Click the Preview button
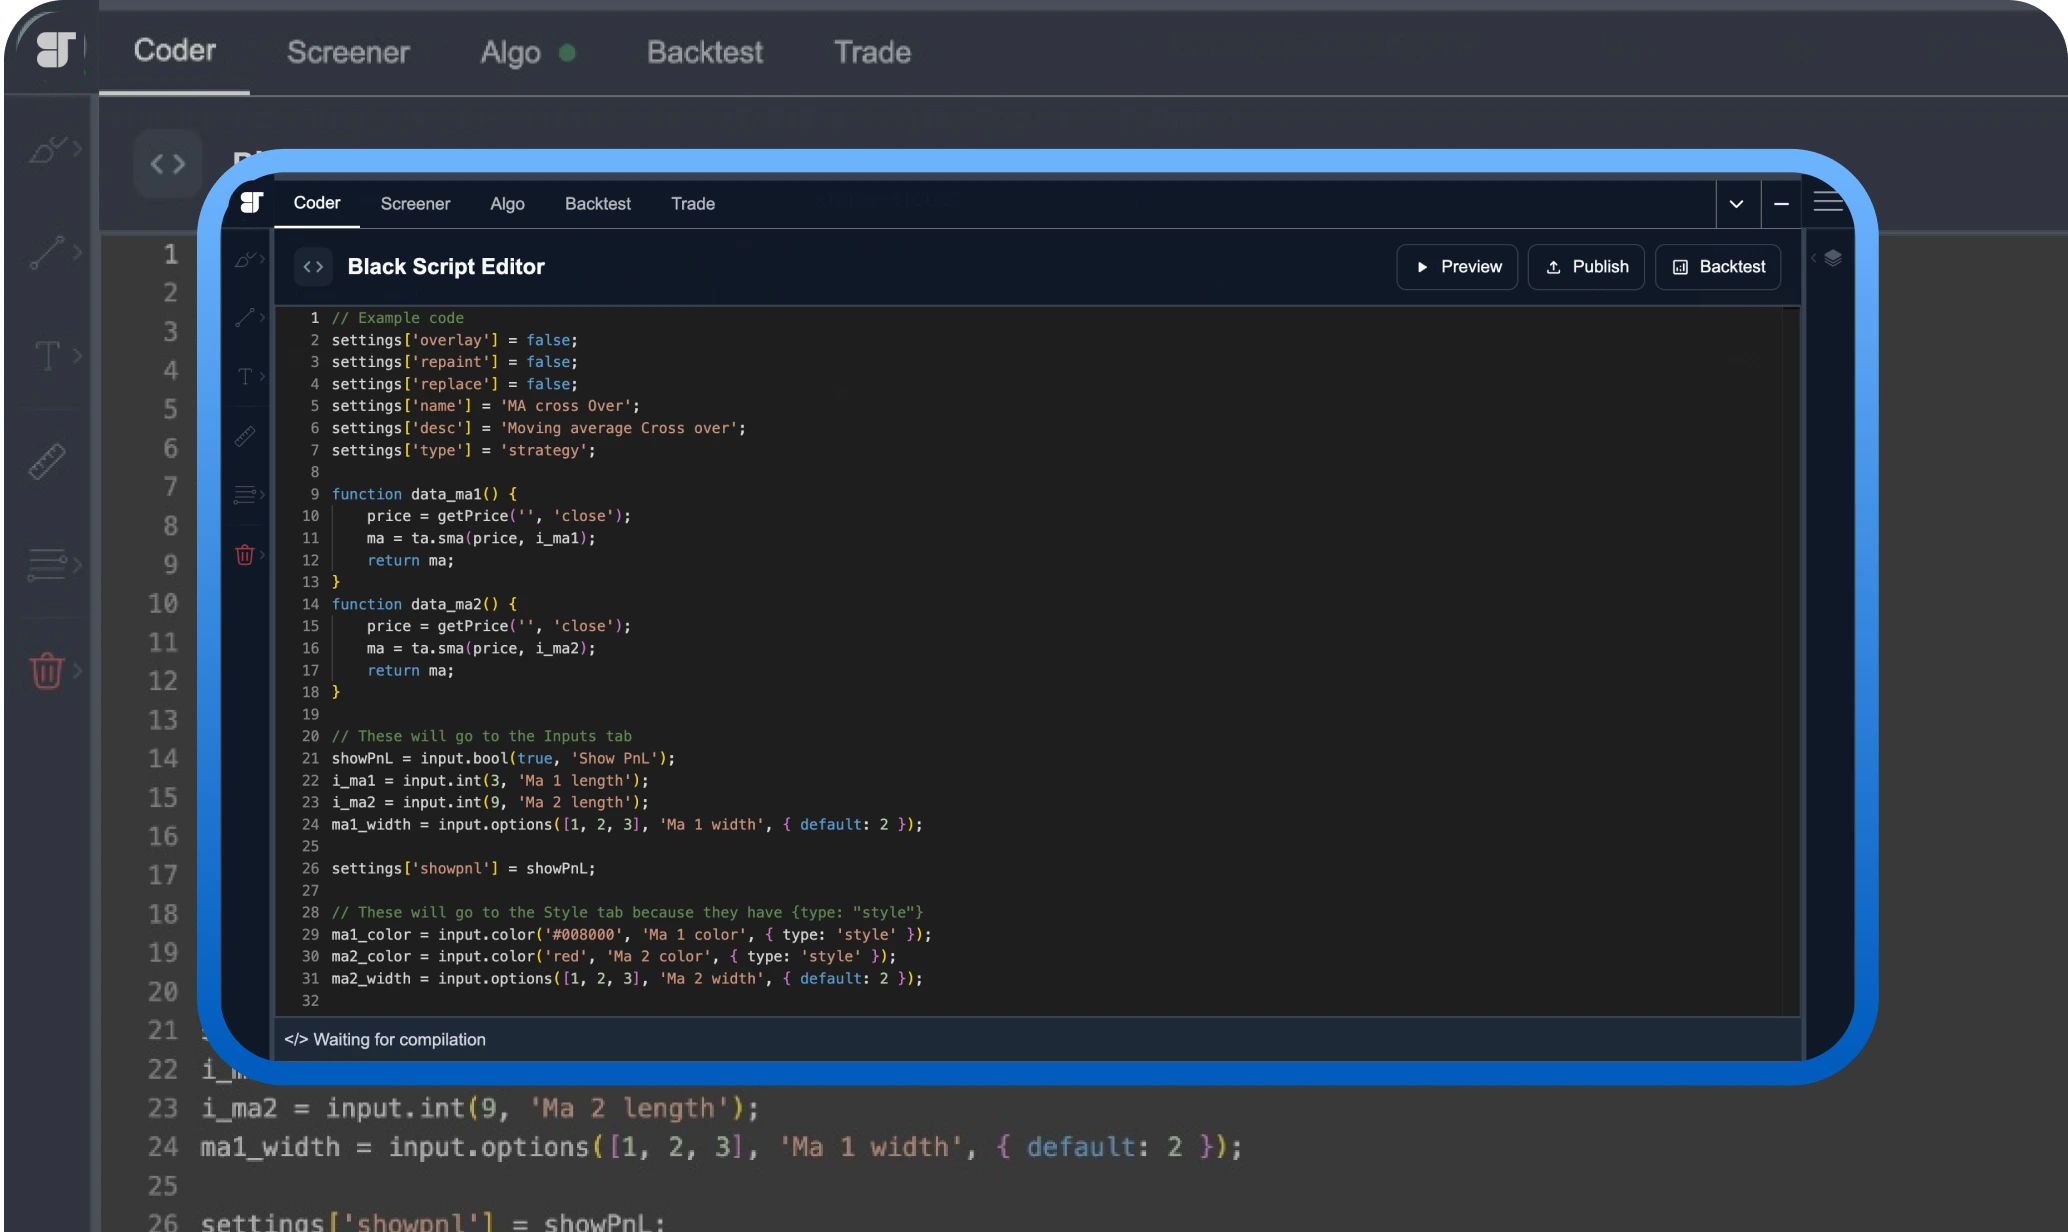 click(1457, 267)
